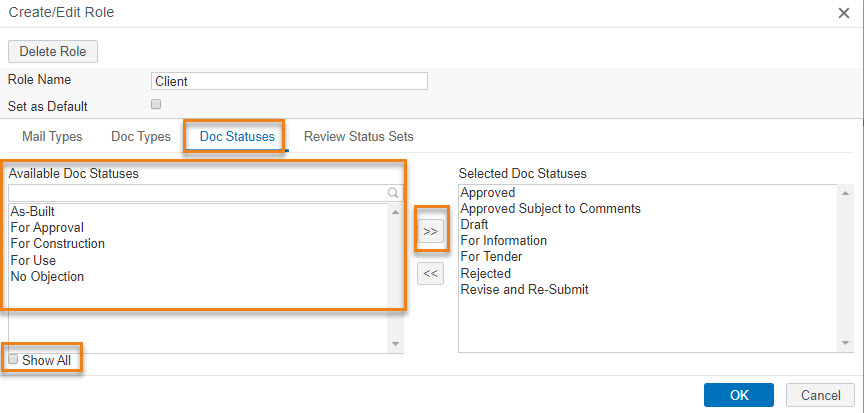Click into the Role Name text field
Viewport: 864px width, 413px height.
[x=289, y=82]
